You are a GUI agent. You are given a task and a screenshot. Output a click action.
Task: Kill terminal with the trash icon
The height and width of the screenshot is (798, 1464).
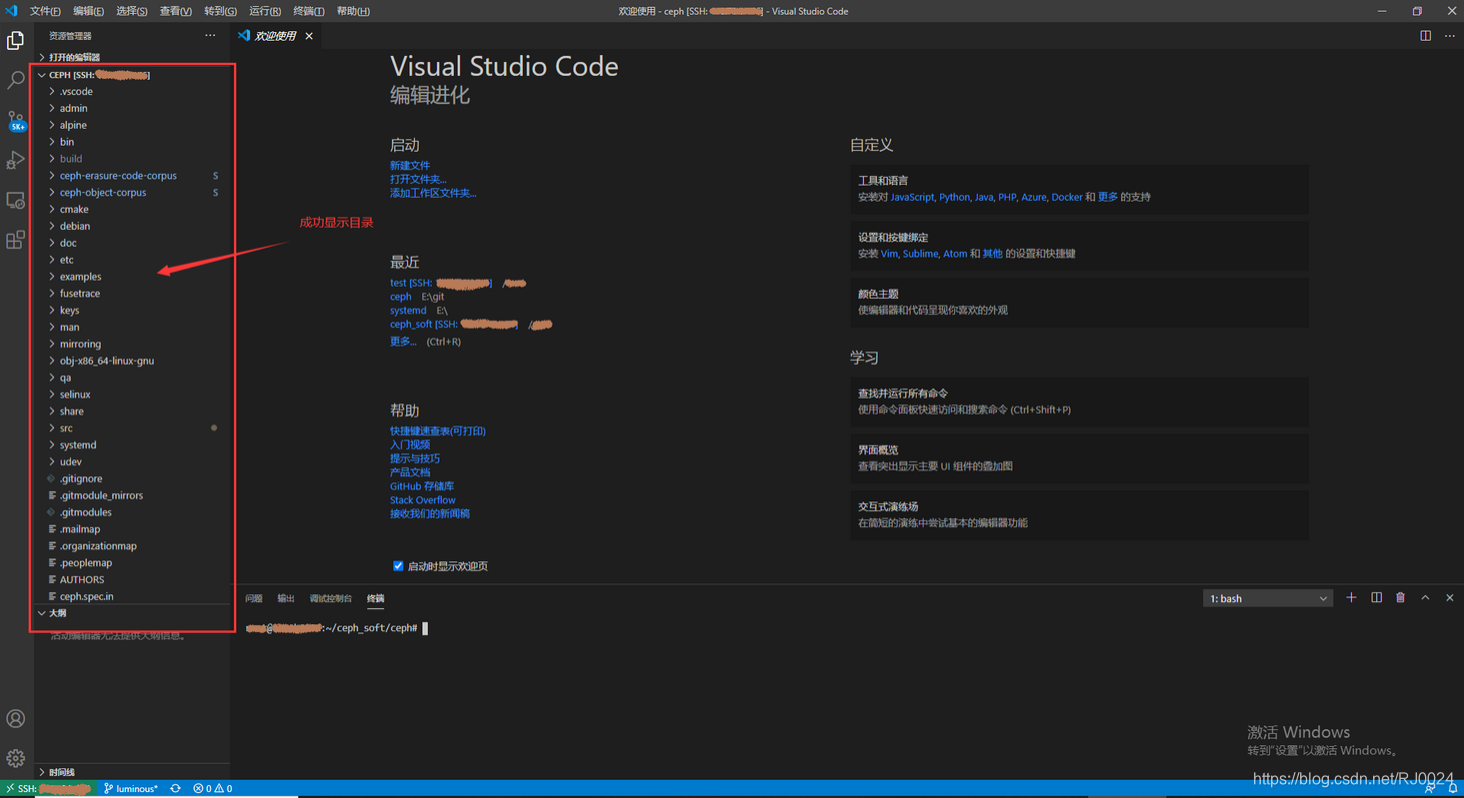1400,598
